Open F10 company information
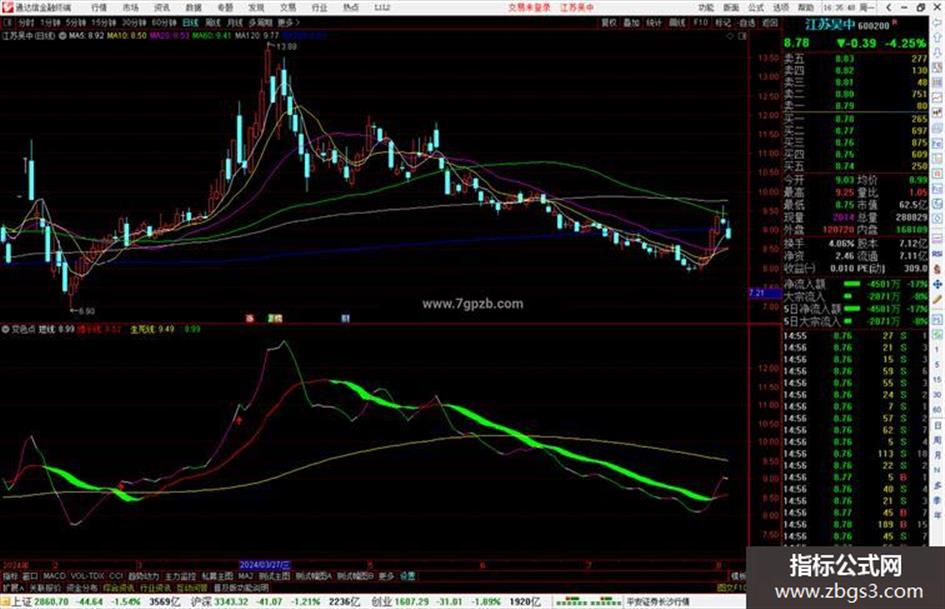The height and width of the screenshot is (609, 945). tap(700, 22)
